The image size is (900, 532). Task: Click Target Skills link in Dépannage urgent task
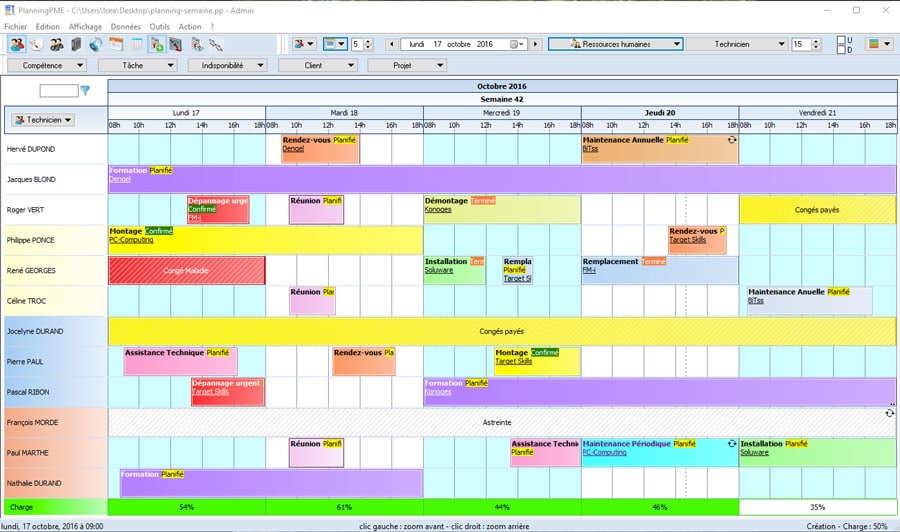pyautogui.click(x=210, y=391)
